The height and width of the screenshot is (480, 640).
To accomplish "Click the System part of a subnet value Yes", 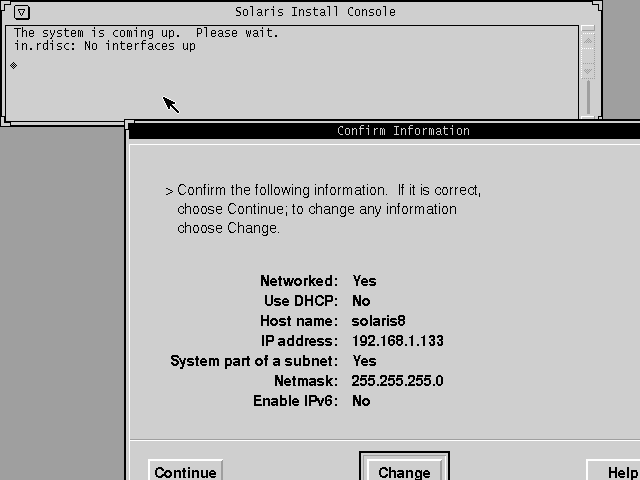I will click(x=364, y=361).
